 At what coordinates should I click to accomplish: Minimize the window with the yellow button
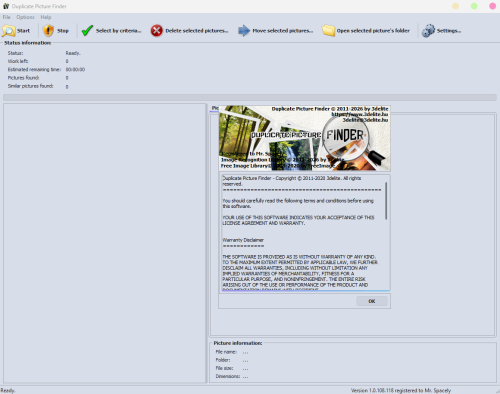(x=456, y=6)
